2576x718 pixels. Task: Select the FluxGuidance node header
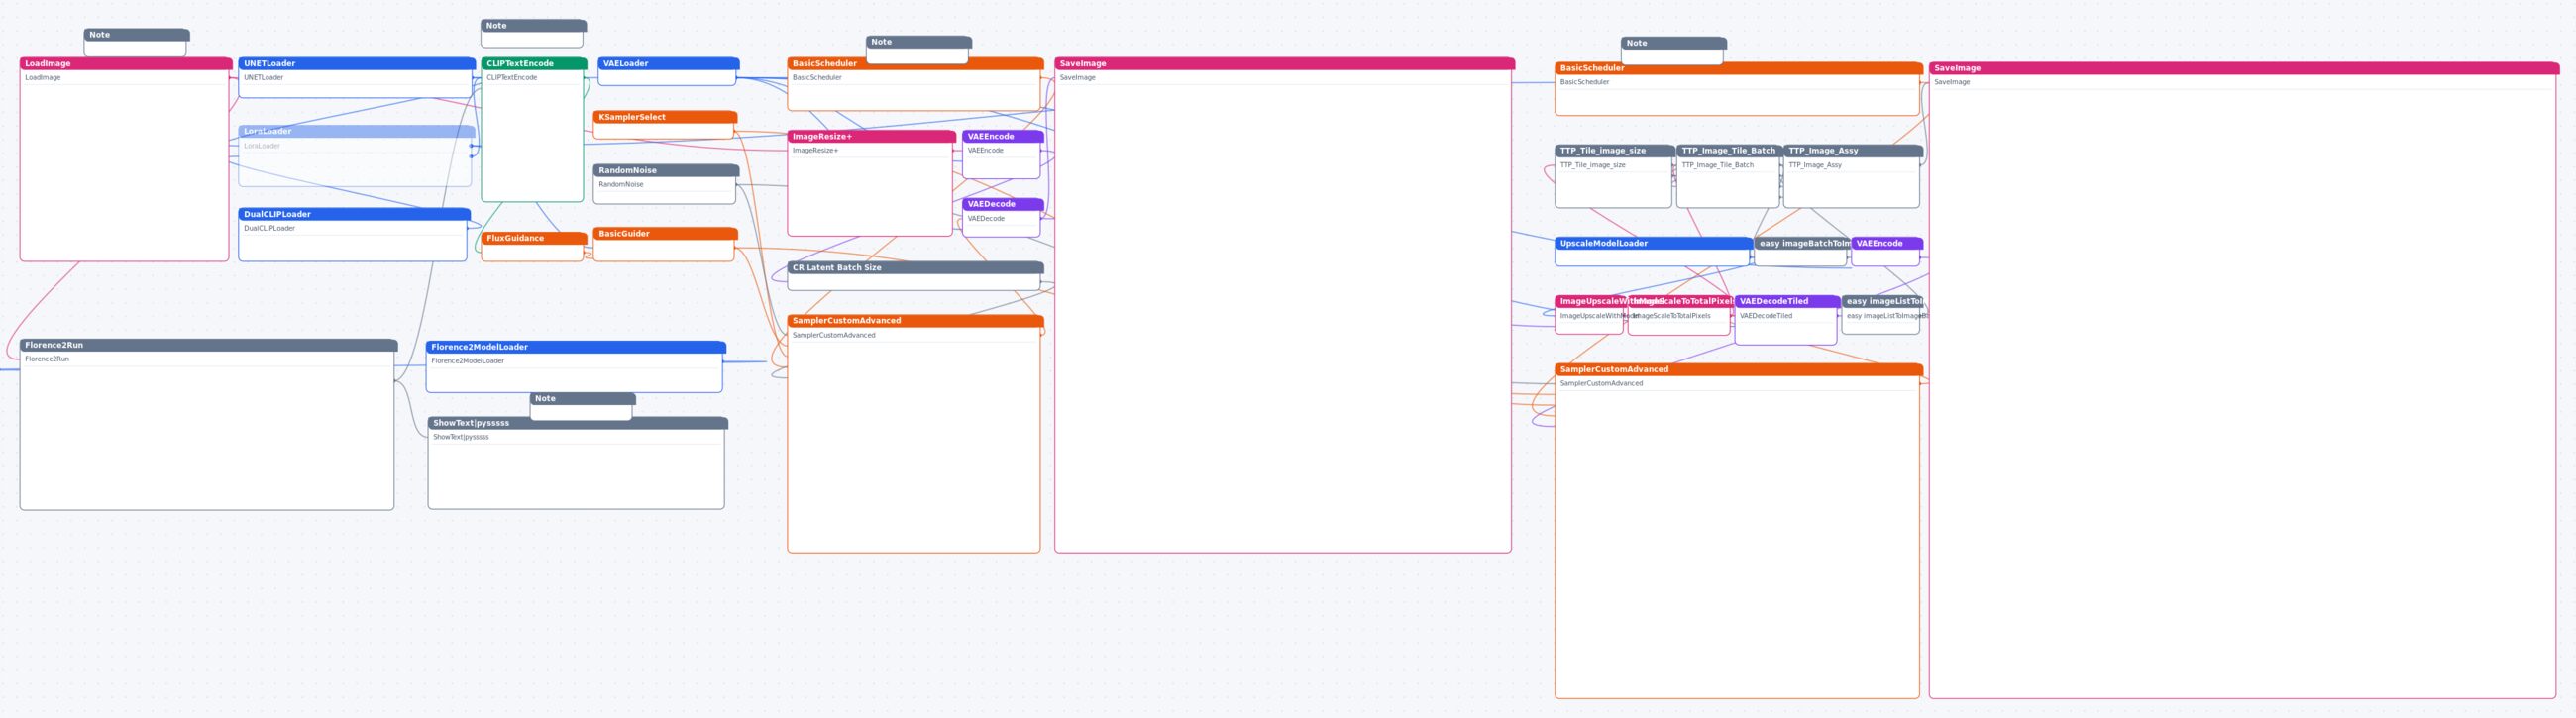click(x=534, y=238)
